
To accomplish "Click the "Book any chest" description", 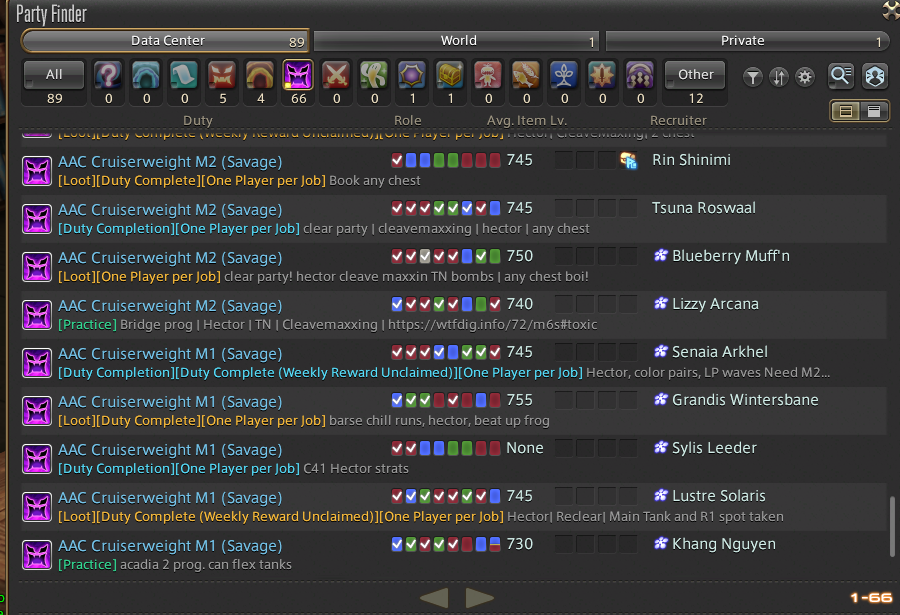I will [x=375, y=180].
